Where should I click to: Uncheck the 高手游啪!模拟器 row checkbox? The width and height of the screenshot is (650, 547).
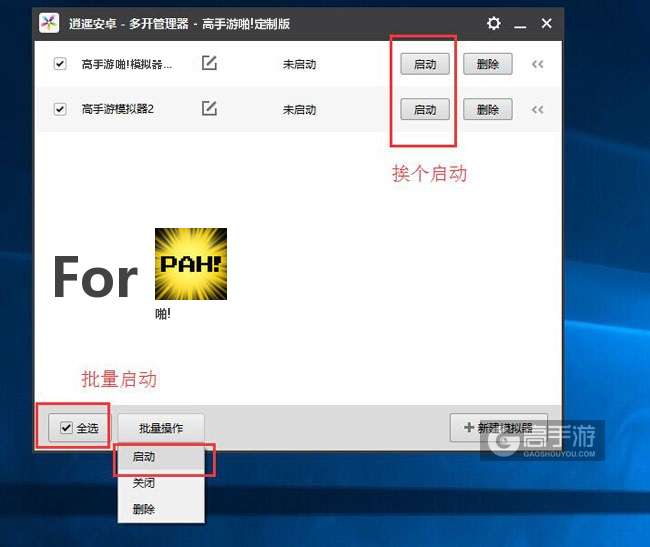(60, 64)
